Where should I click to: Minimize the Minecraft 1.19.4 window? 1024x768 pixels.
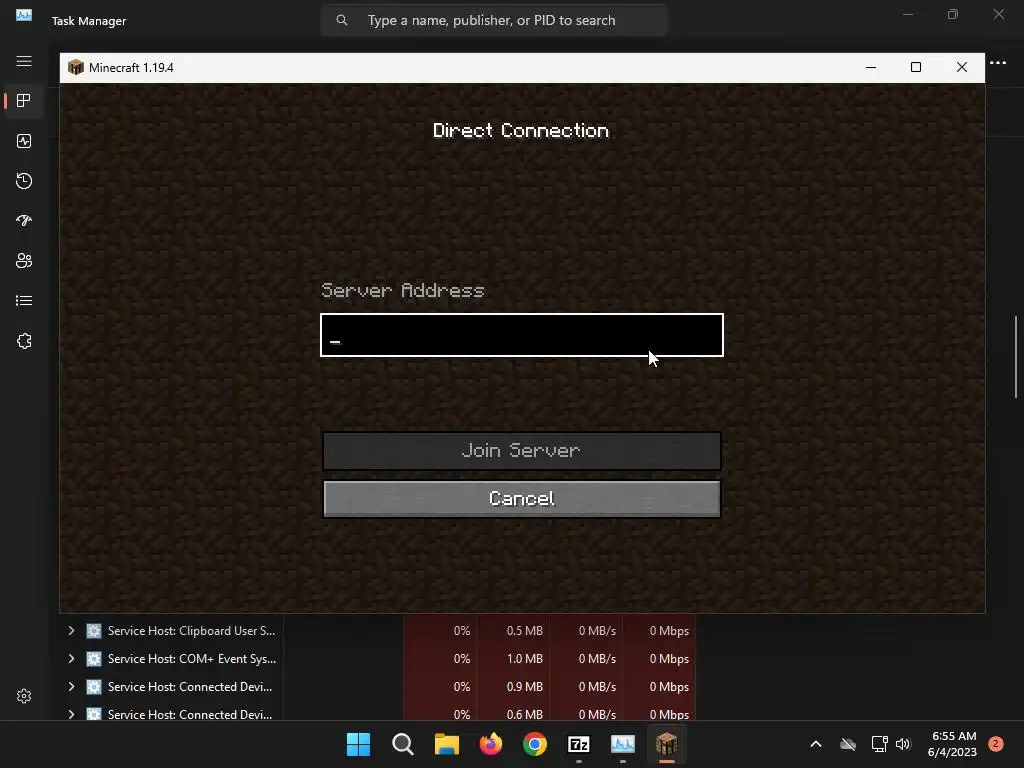pyautogui.click(x=871, y=67)
